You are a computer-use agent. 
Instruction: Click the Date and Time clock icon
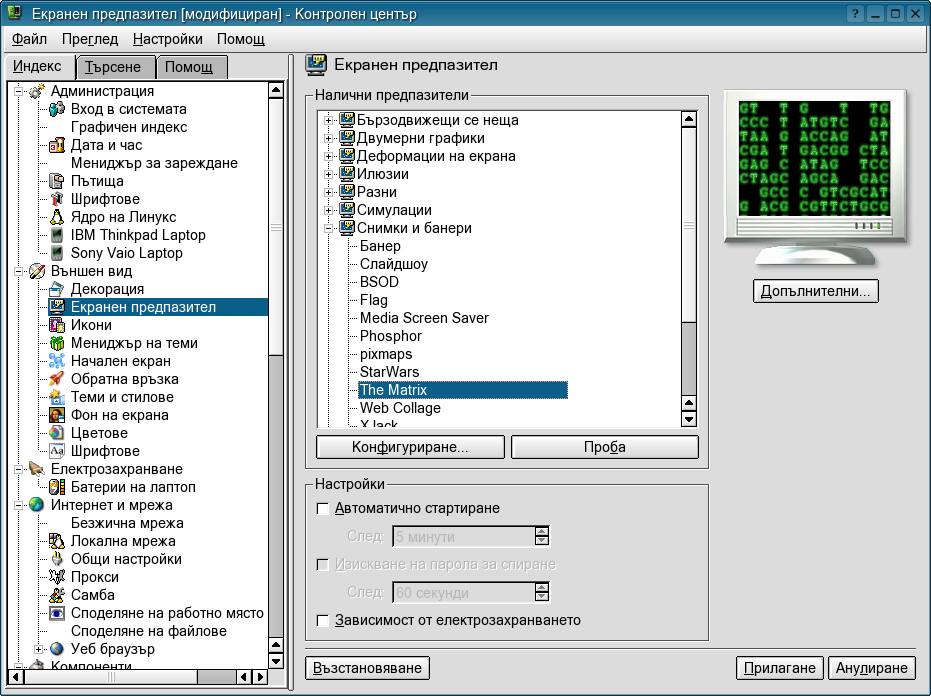[x=57, y=145]
